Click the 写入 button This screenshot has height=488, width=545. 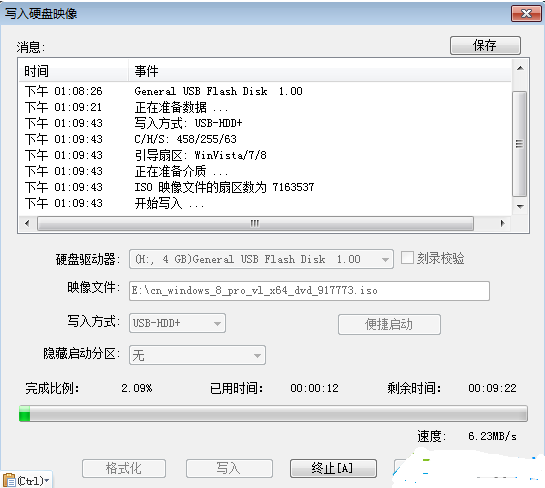(229, 468)
